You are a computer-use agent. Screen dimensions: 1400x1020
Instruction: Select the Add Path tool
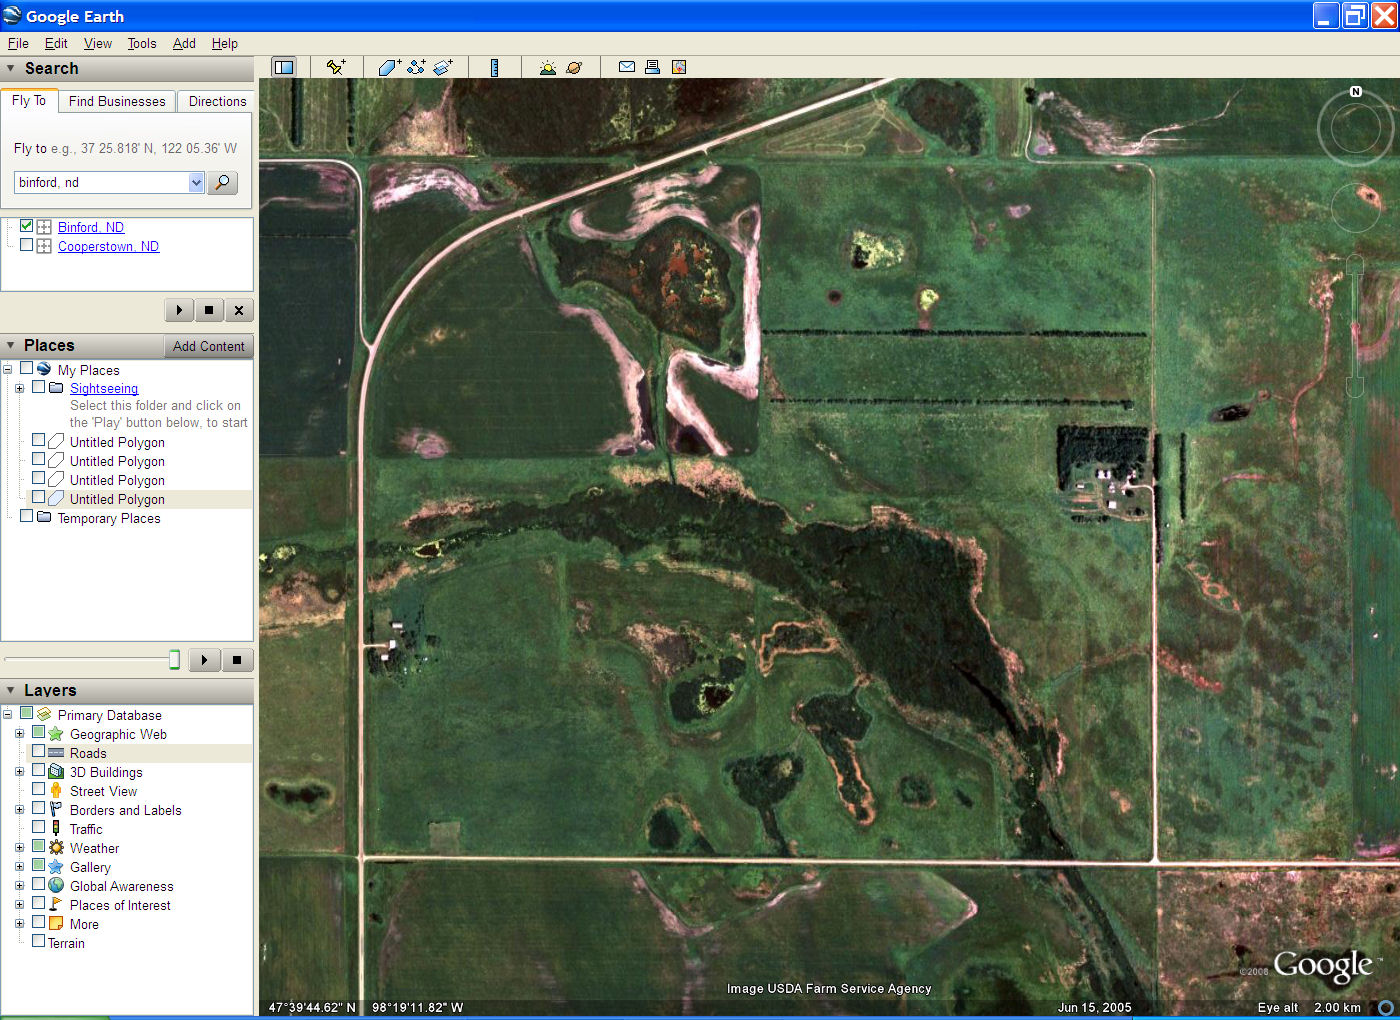(416, 67)
